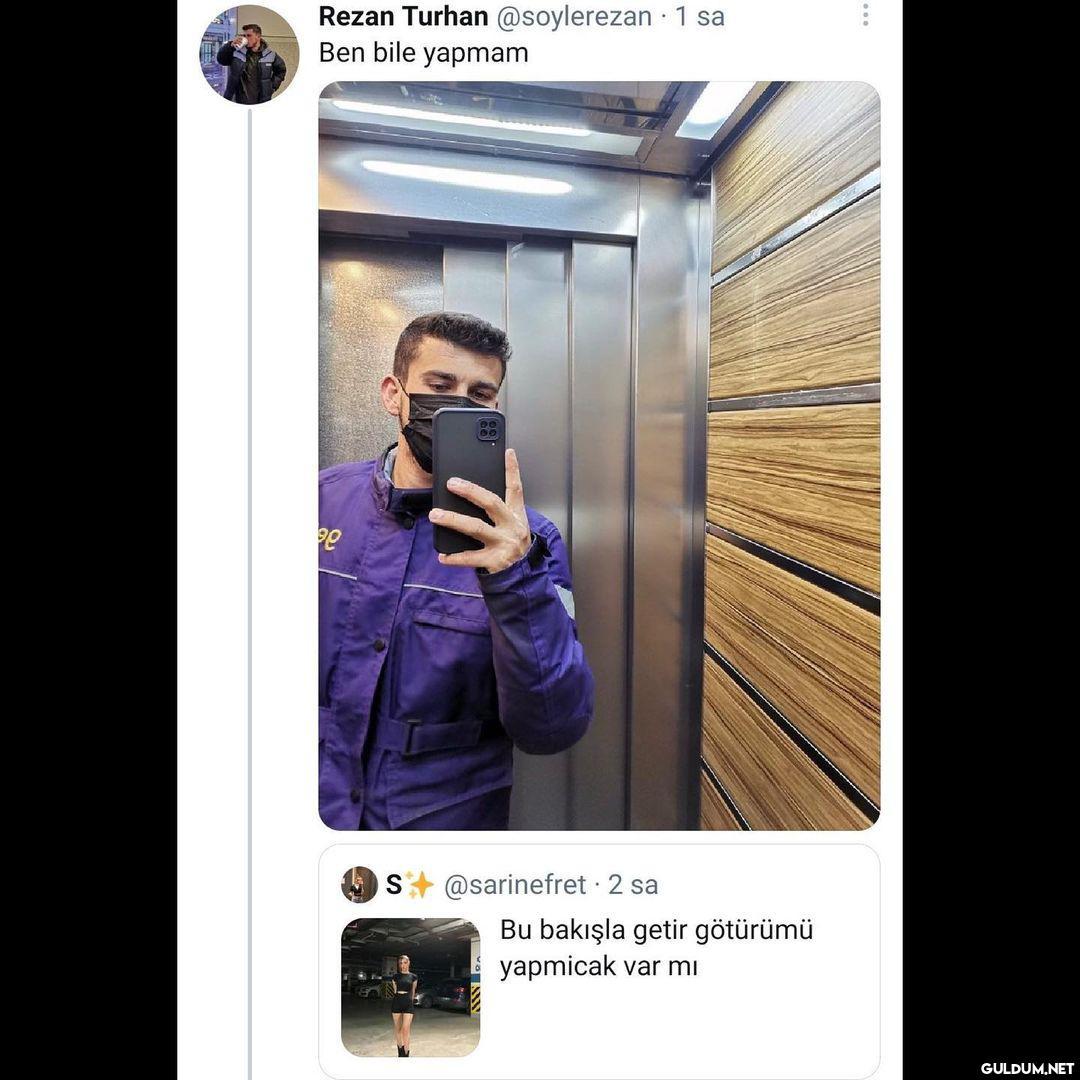Click the Rezan Turhan display name
The width and height of the screenshot is (1080, 1080).
[403, 16]
